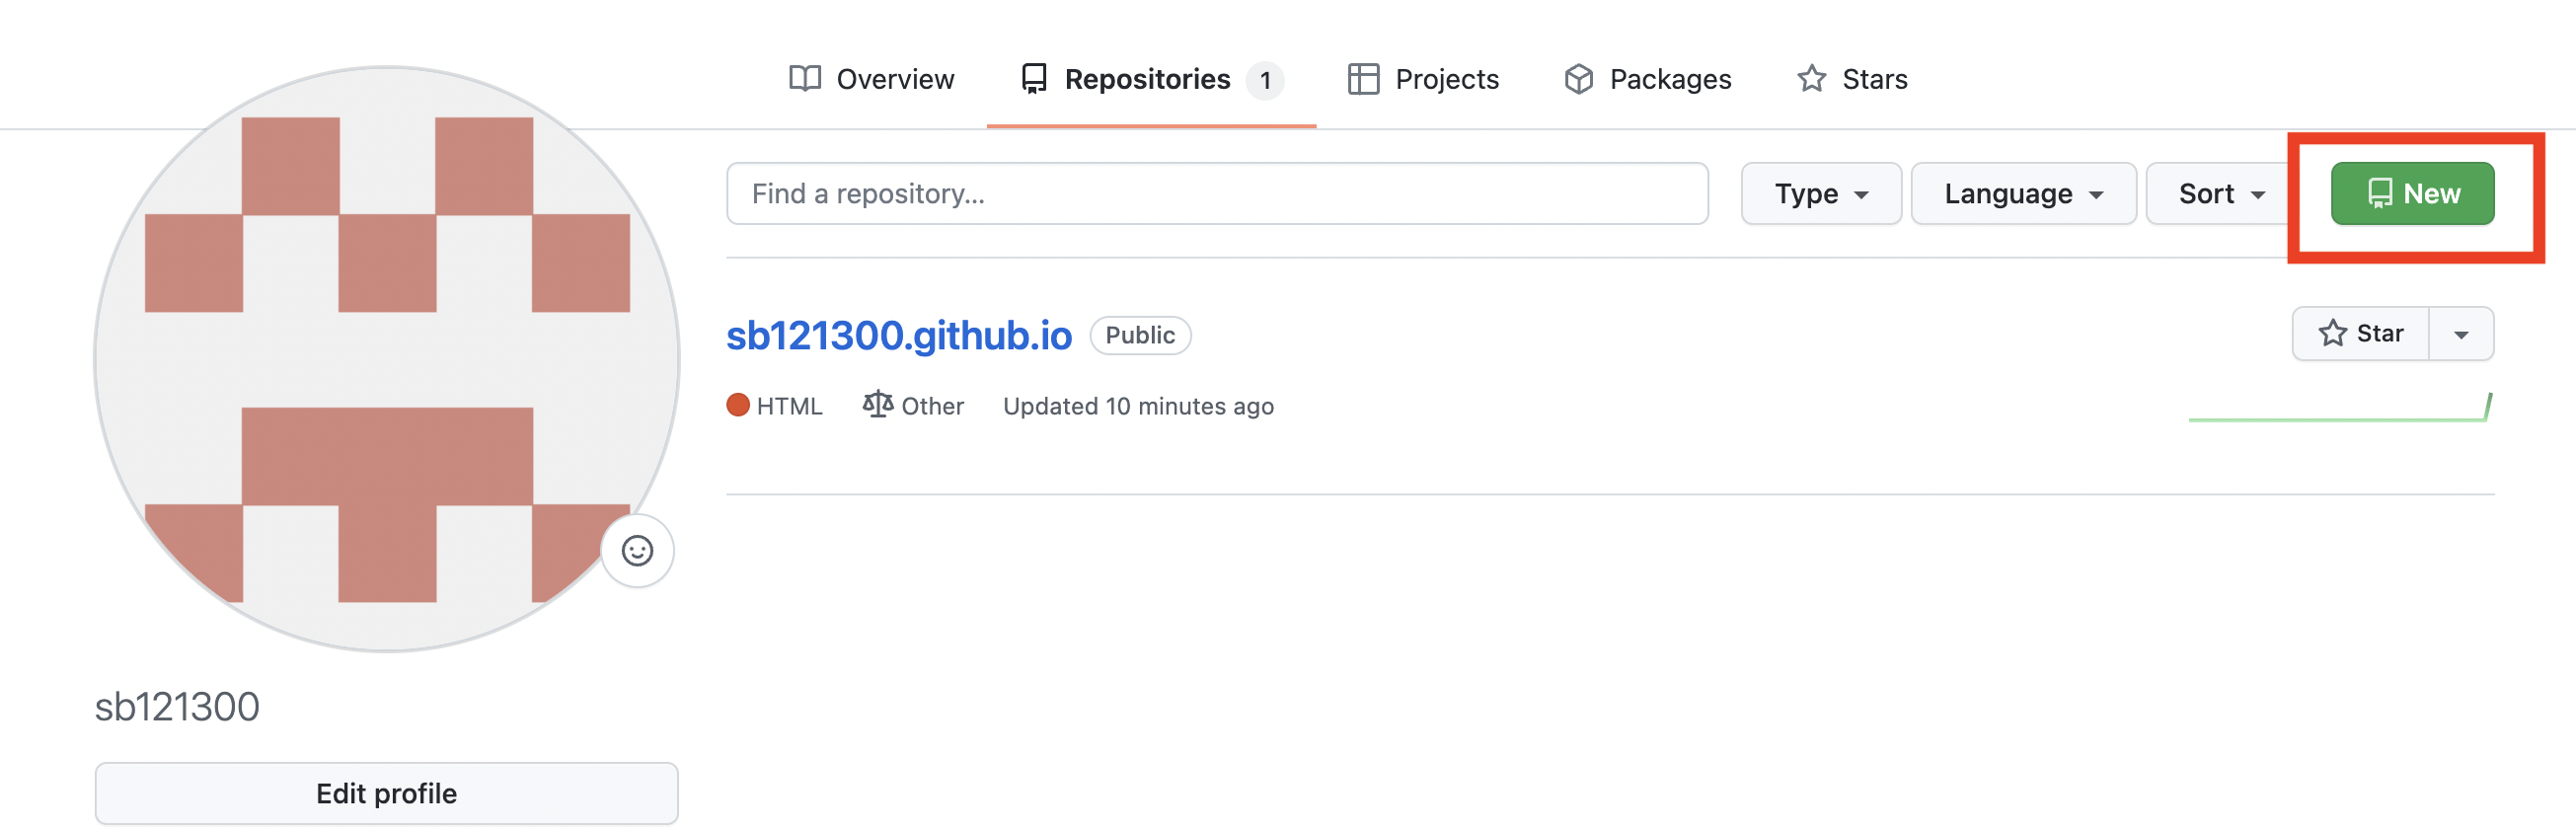Image resolution: width=2576 pixels, height=829 pixels.
Task: Click the 'Updated 10 minutes ago' text
Action: pyautogui.click(x=1138, y=406)
